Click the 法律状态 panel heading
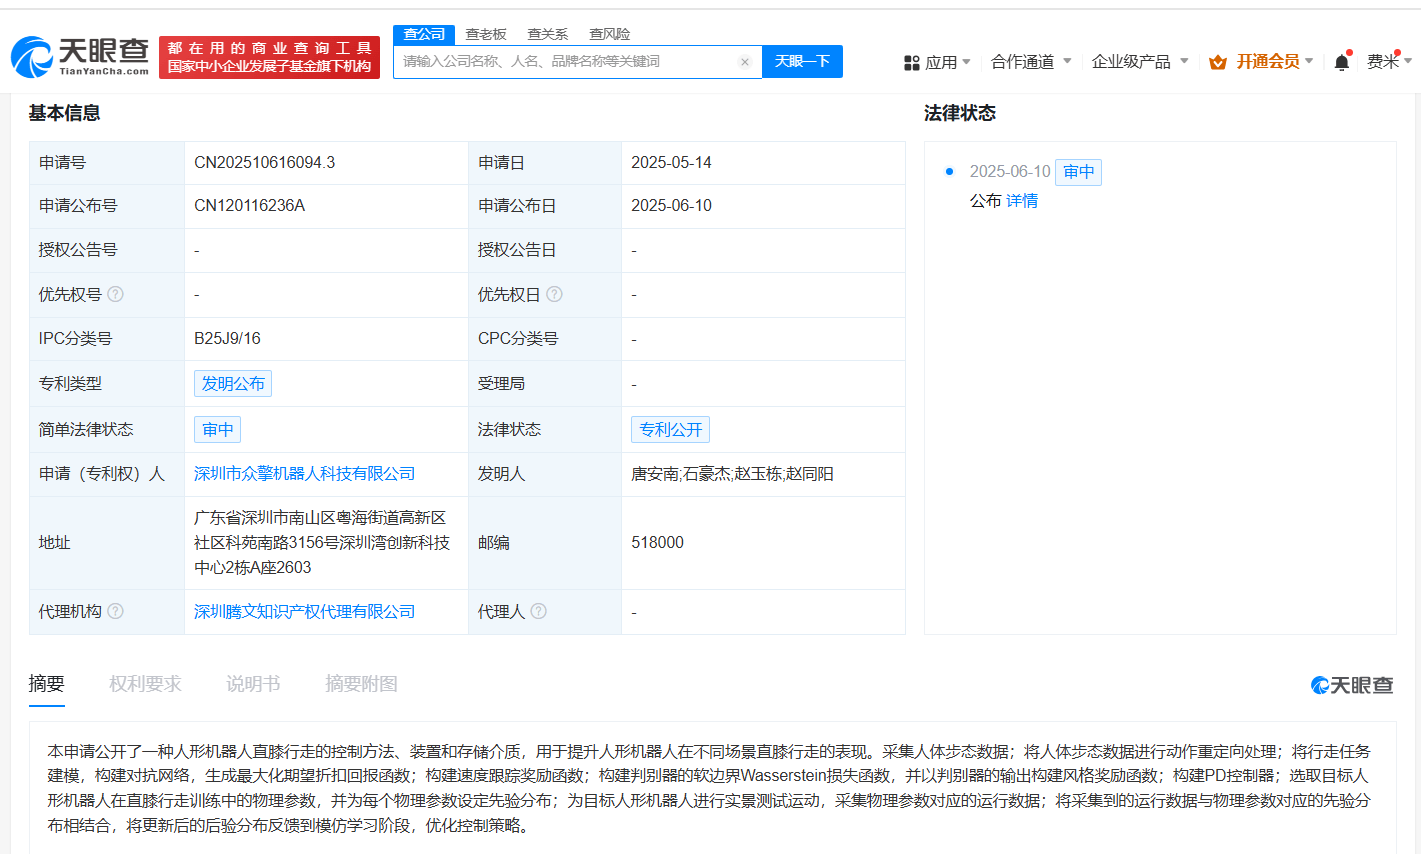 click(960, 113)
